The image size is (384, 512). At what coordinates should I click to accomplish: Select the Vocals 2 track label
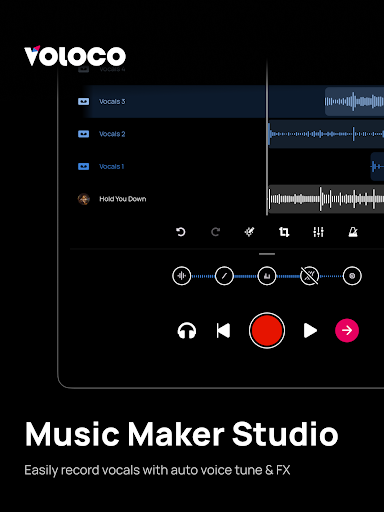112,134
